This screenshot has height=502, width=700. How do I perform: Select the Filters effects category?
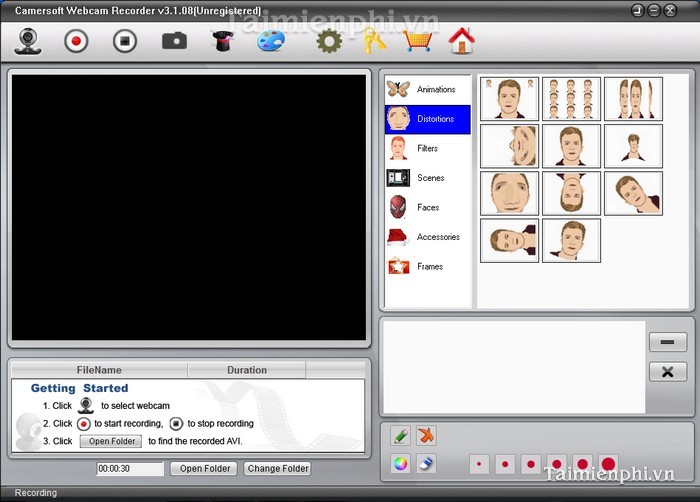428,148
